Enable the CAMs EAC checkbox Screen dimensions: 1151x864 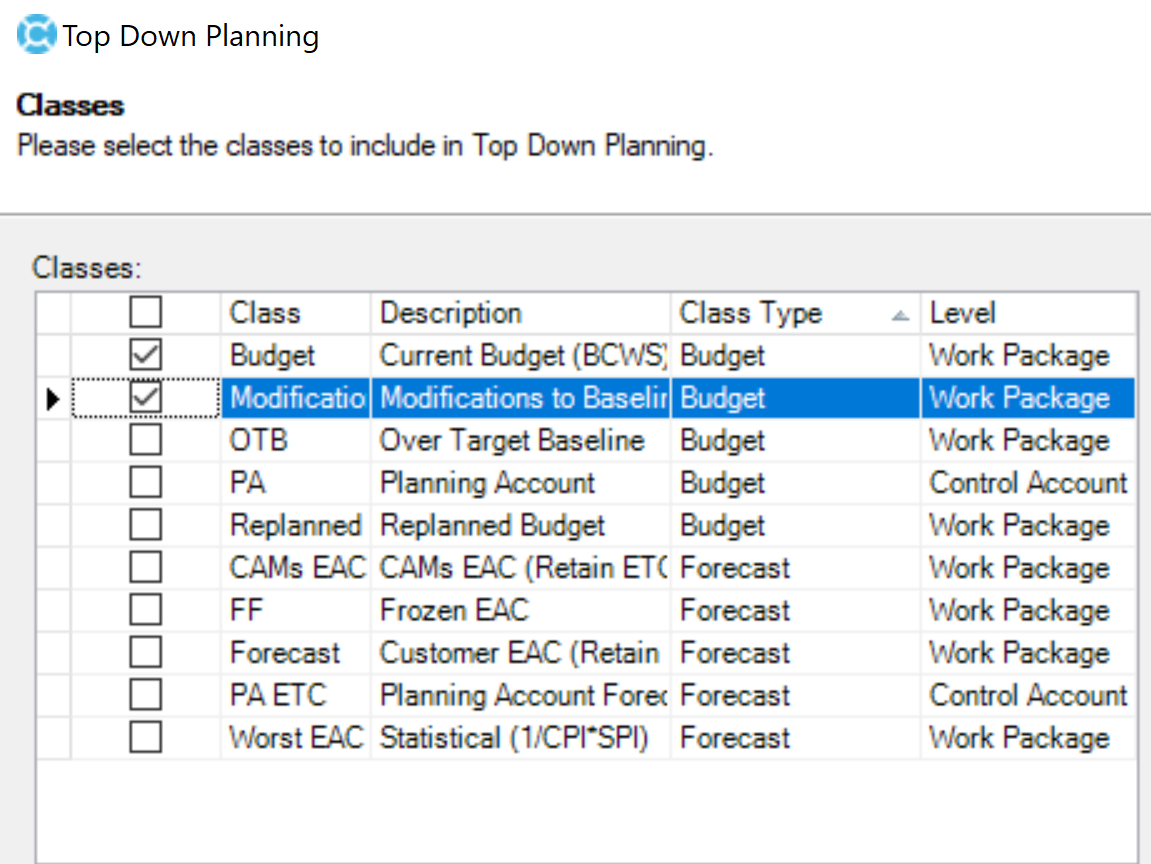tap(145, 567)
